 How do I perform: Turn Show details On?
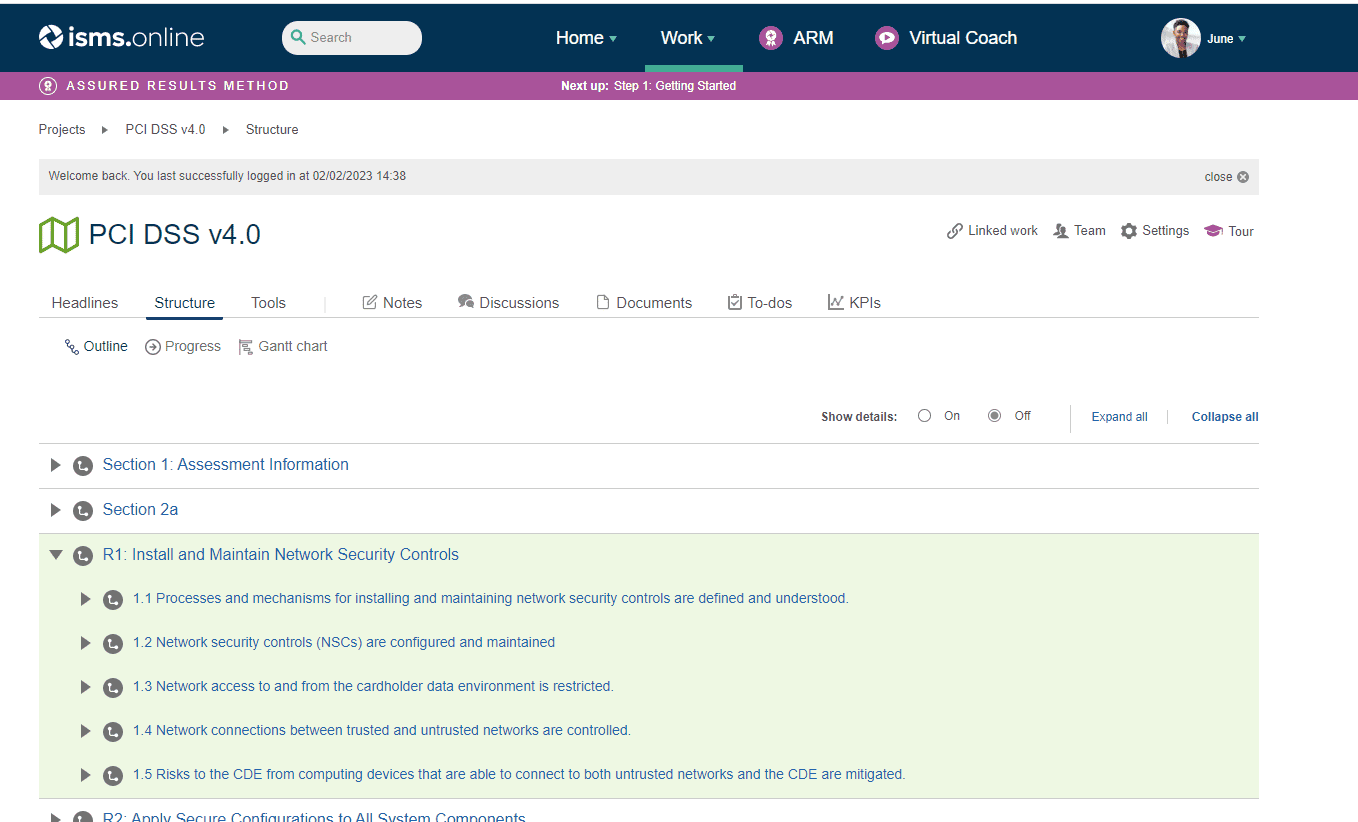click(x=924, y=416)
